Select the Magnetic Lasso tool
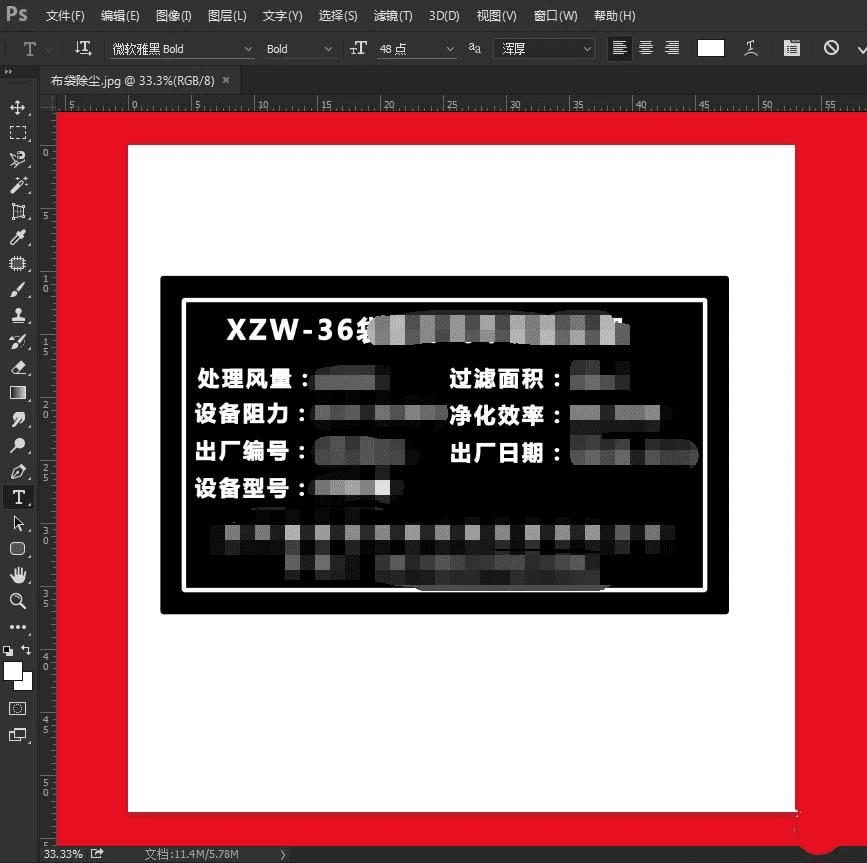This screenshot has width=867, height=863. (x=18, y=159)
